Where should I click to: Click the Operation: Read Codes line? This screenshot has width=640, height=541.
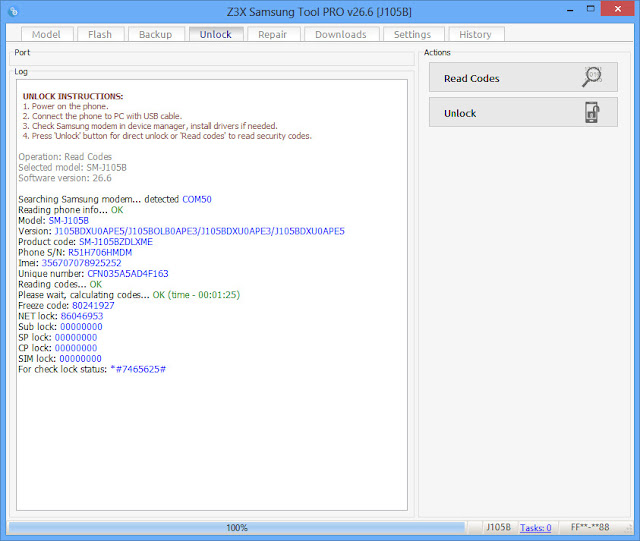pos(65,157)
